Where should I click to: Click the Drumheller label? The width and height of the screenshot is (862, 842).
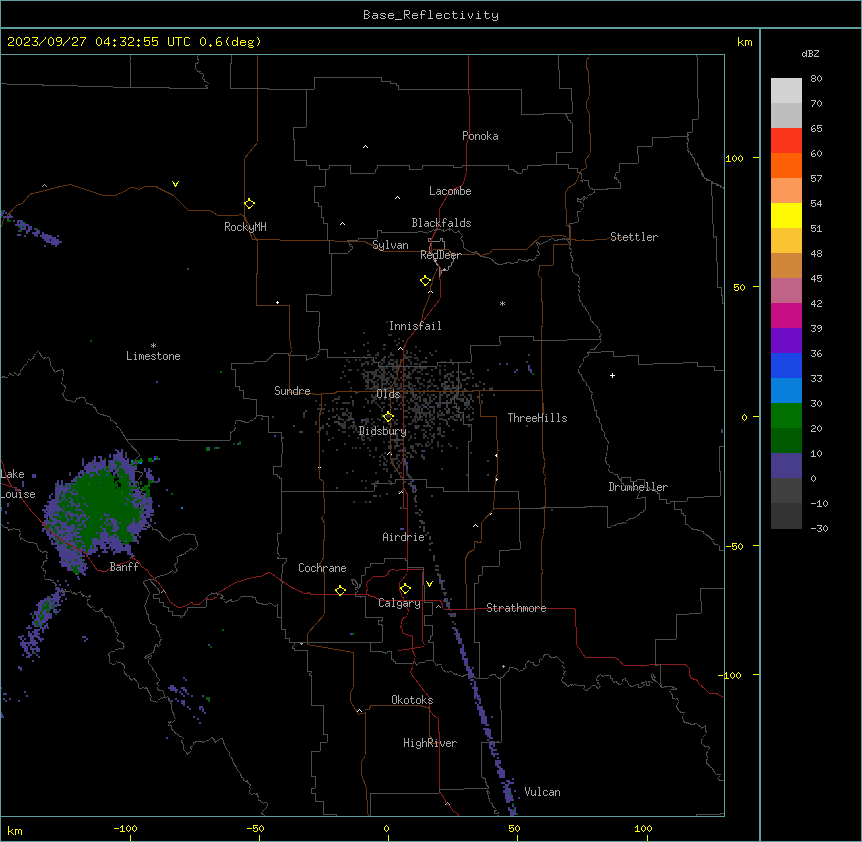638,487
